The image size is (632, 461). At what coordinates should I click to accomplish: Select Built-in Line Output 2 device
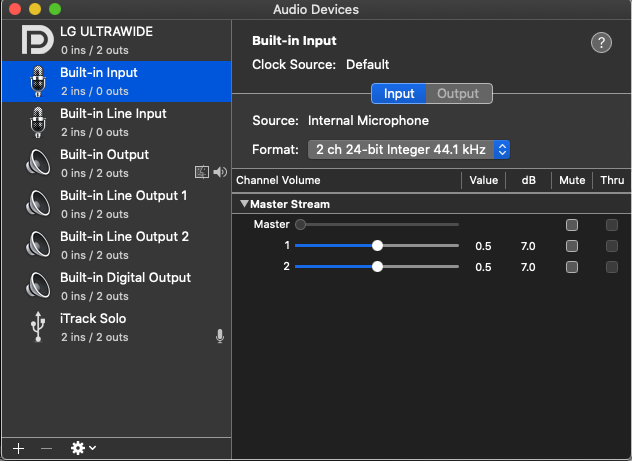click(x=116, y=245)
